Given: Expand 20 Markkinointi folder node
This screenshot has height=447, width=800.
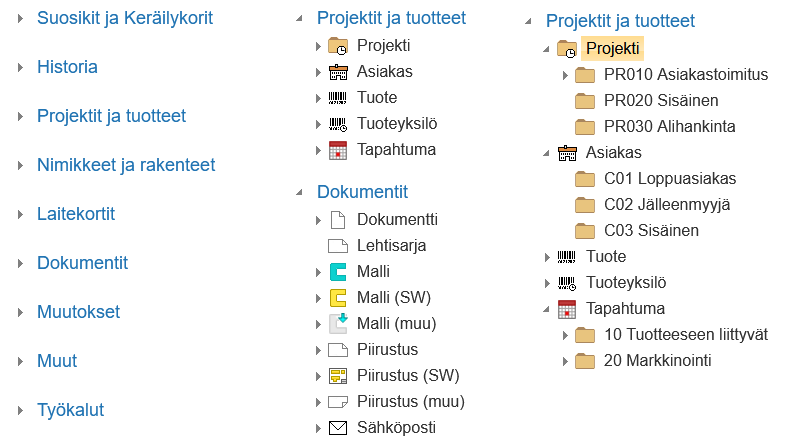Looking at the screenshot, I should [565, 361].
